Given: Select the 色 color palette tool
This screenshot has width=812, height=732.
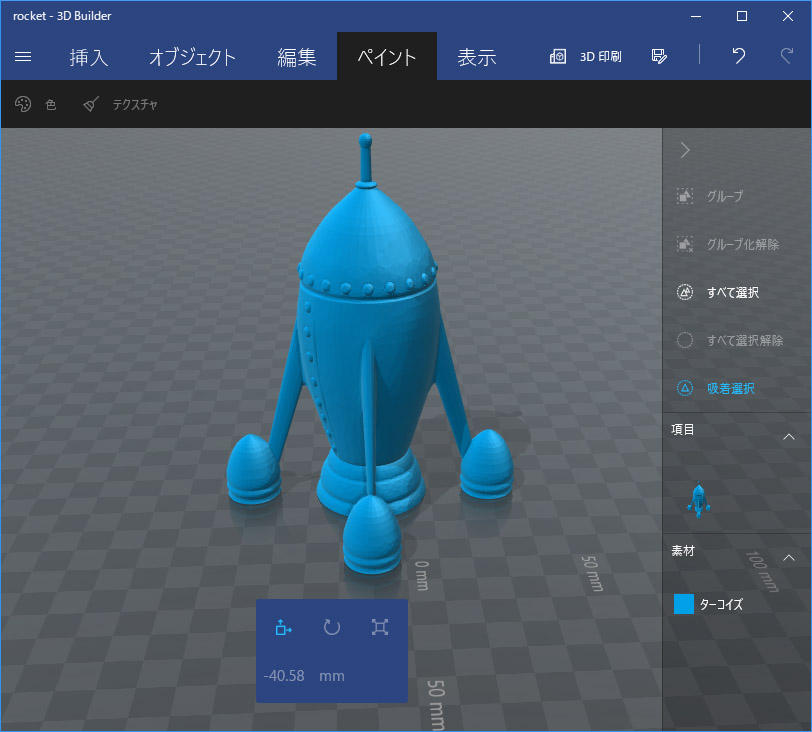Looking at the screenshot, I should pyautogui.click(x=36, y=104).
